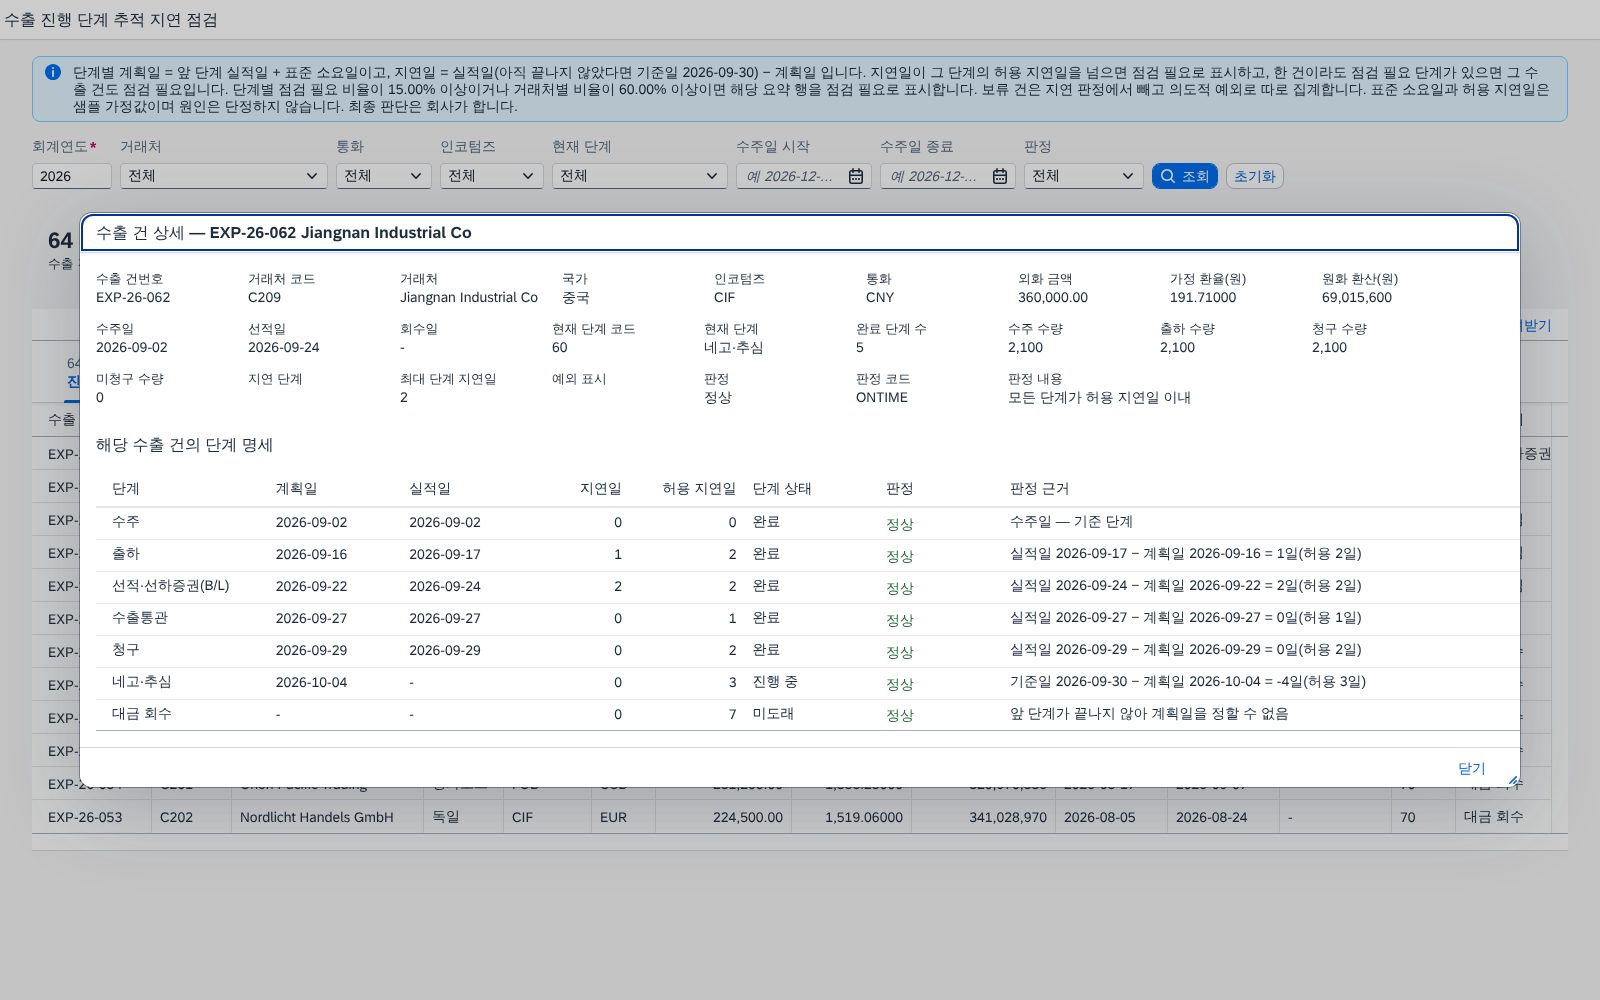The width and height of the screenshot is (1600, 1000).
Task: Select the 수출통관 stage row
Action: click(x=808, y=619)
